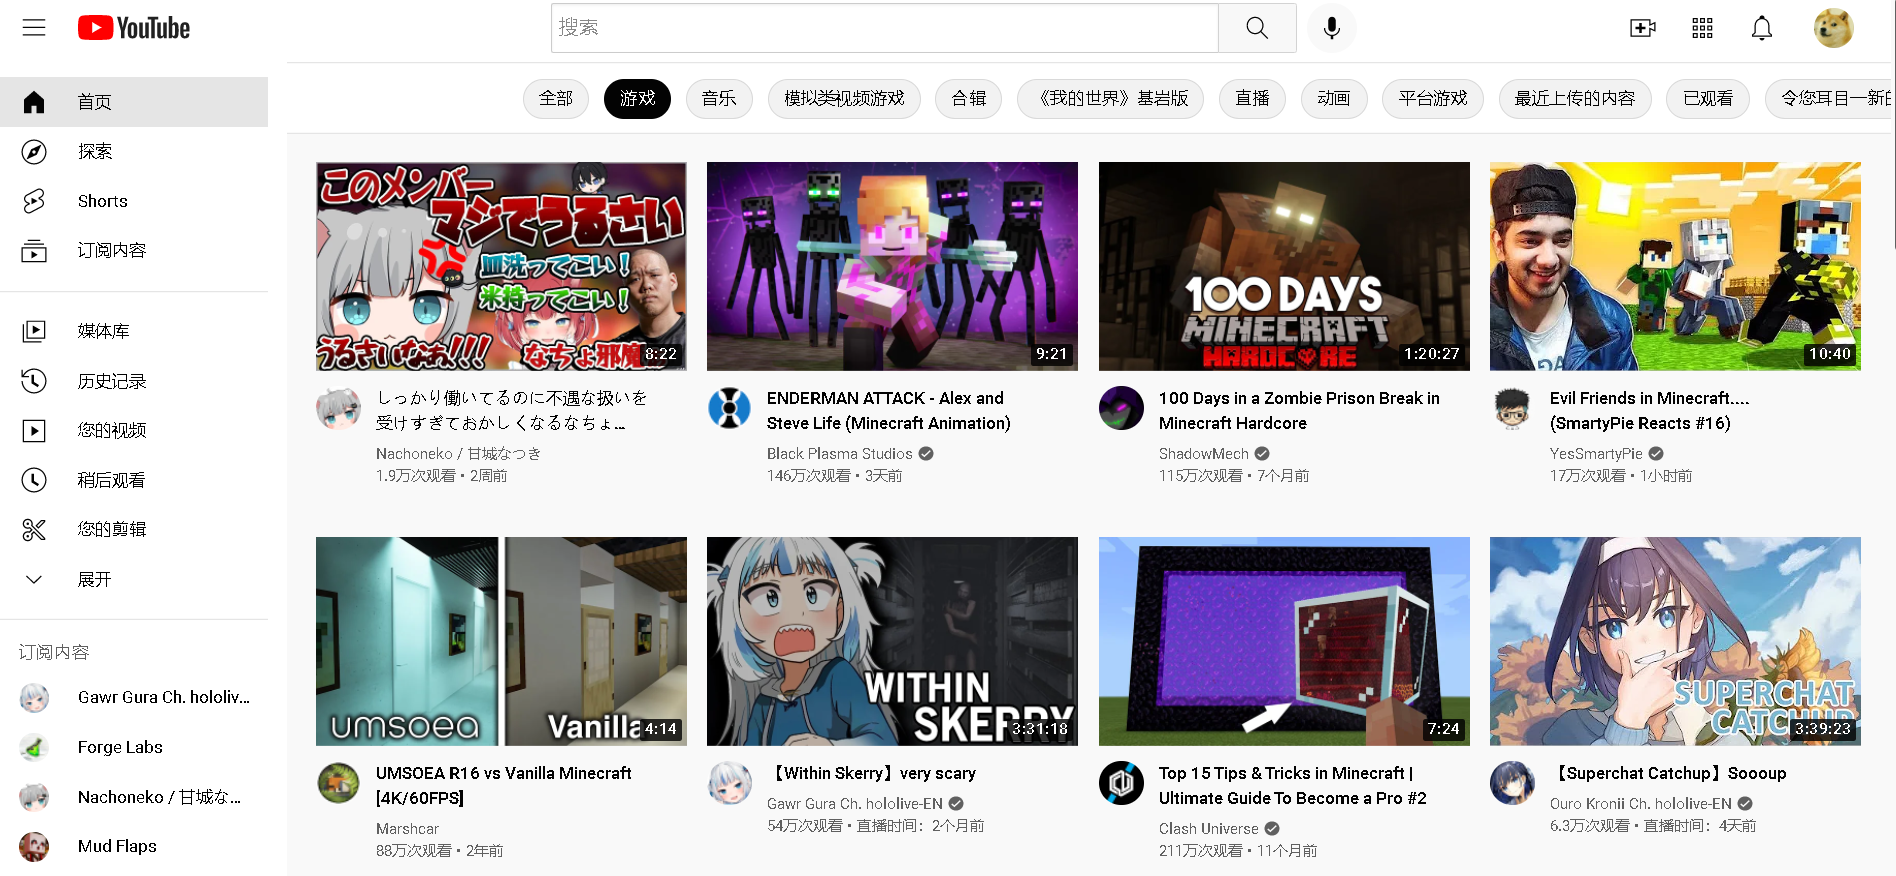Image resolution: width=1896 pixels, height=876 pixels.
Task: Open the Nachoneko Japanese video thumbnail
Action: (501, 266)
